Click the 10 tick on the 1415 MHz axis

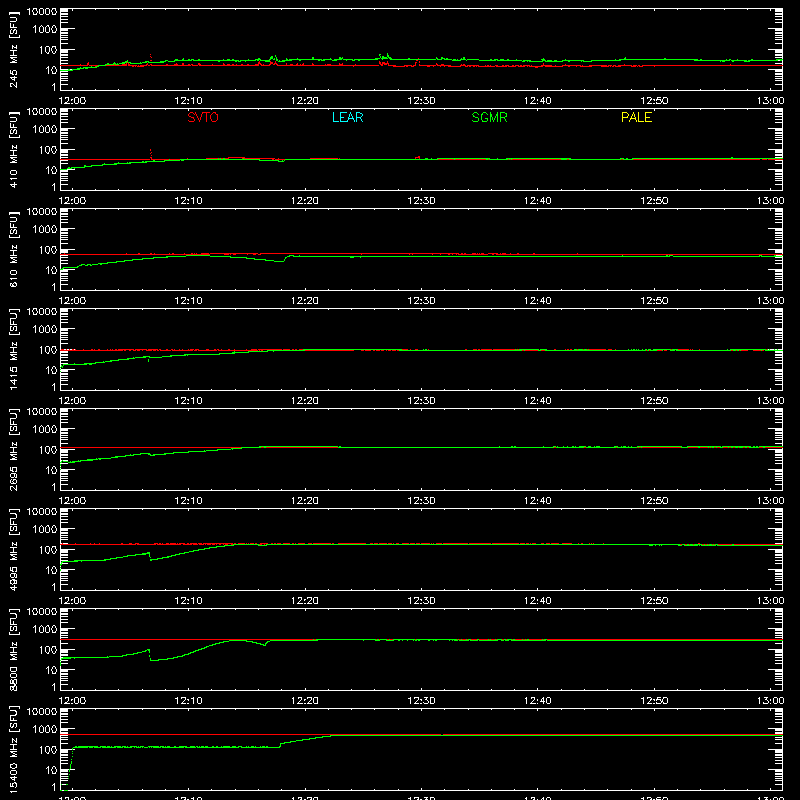51,370
